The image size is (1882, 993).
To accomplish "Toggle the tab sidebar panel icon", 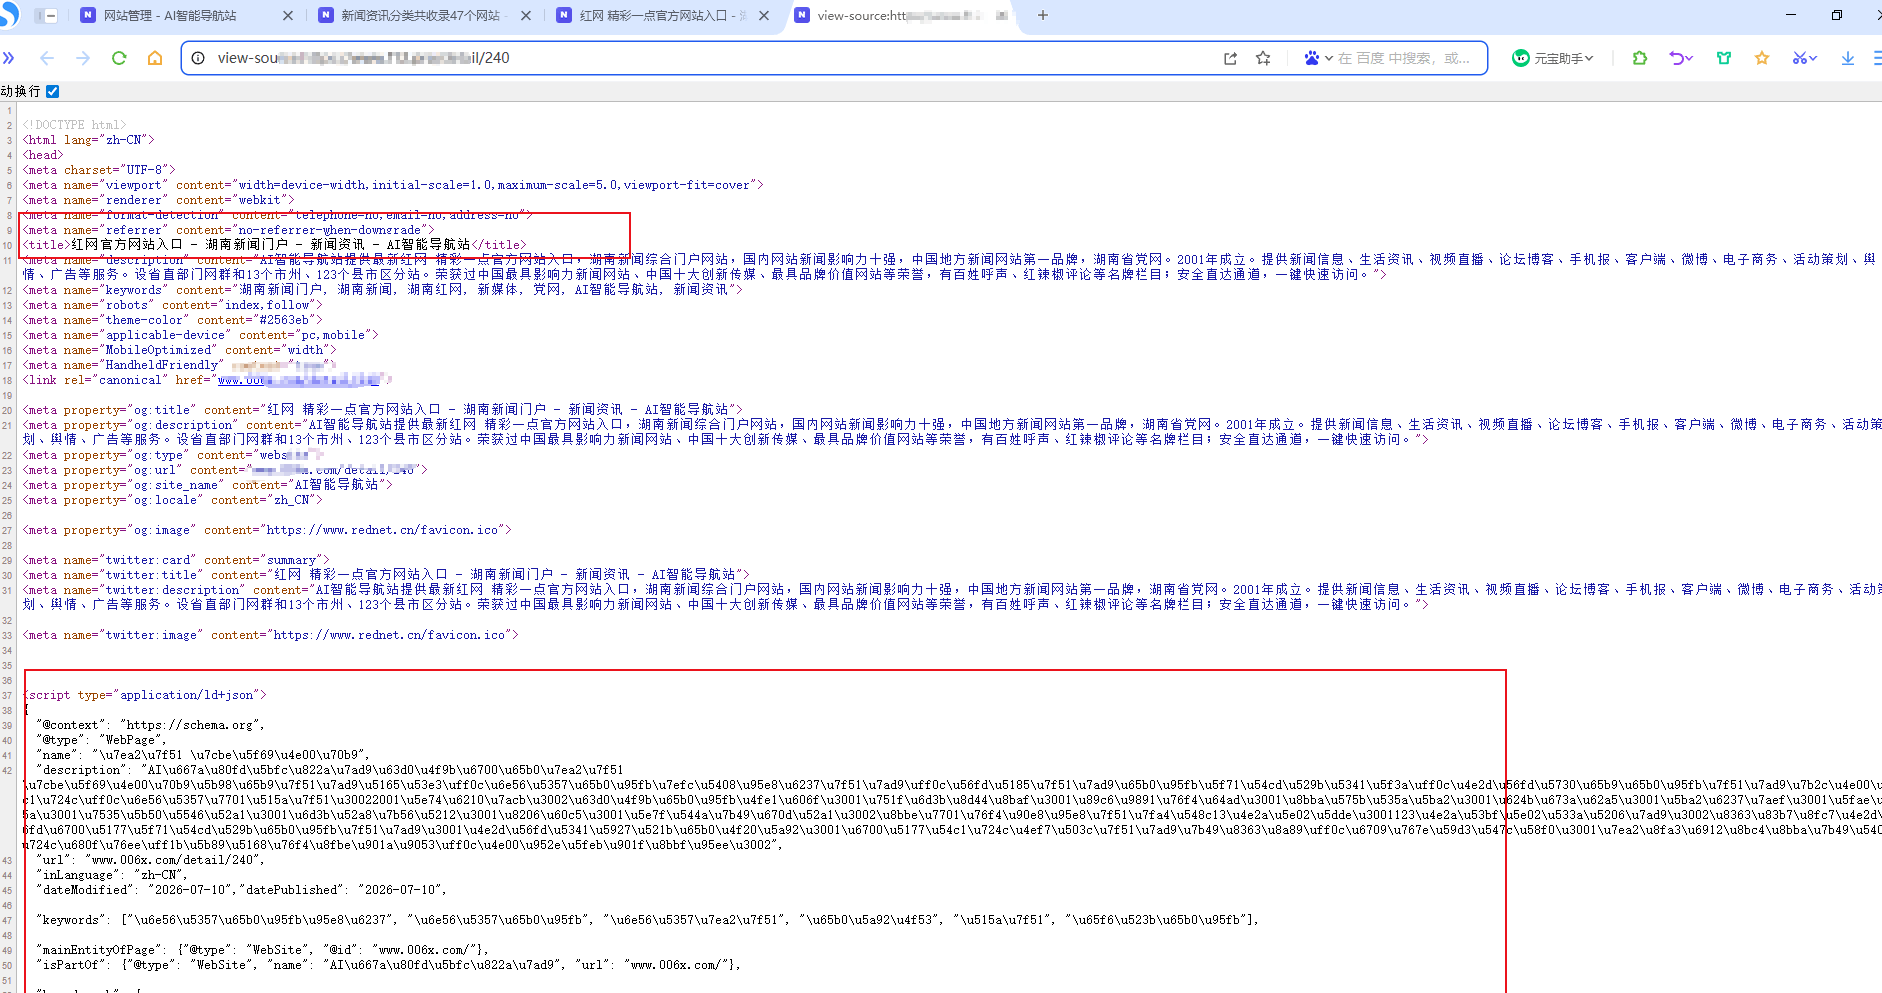I will (46, 16).
